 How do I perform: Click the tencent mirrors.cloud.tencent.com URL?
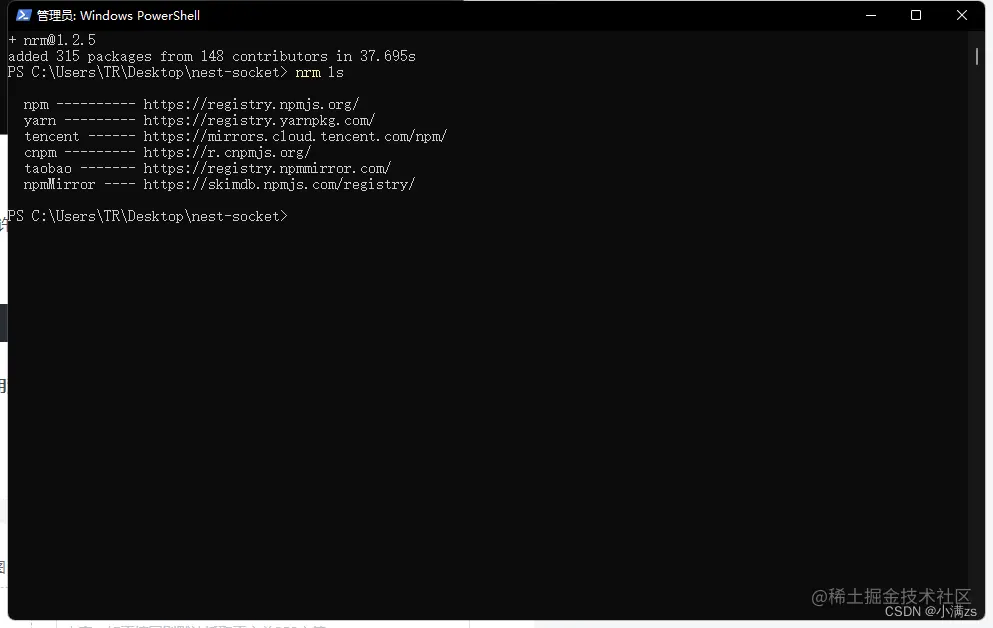point(295,136)
